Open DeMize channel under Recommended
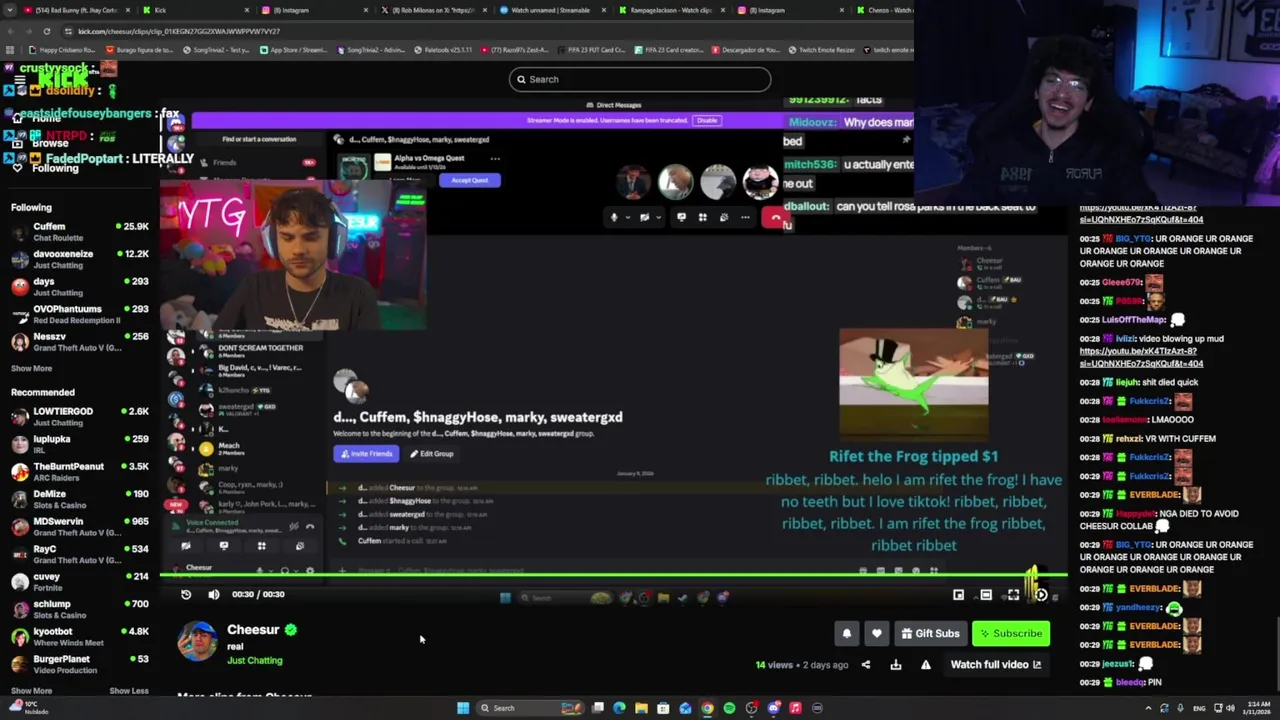Viewport: 1280px width, 720px height. (x=80, y=499)
